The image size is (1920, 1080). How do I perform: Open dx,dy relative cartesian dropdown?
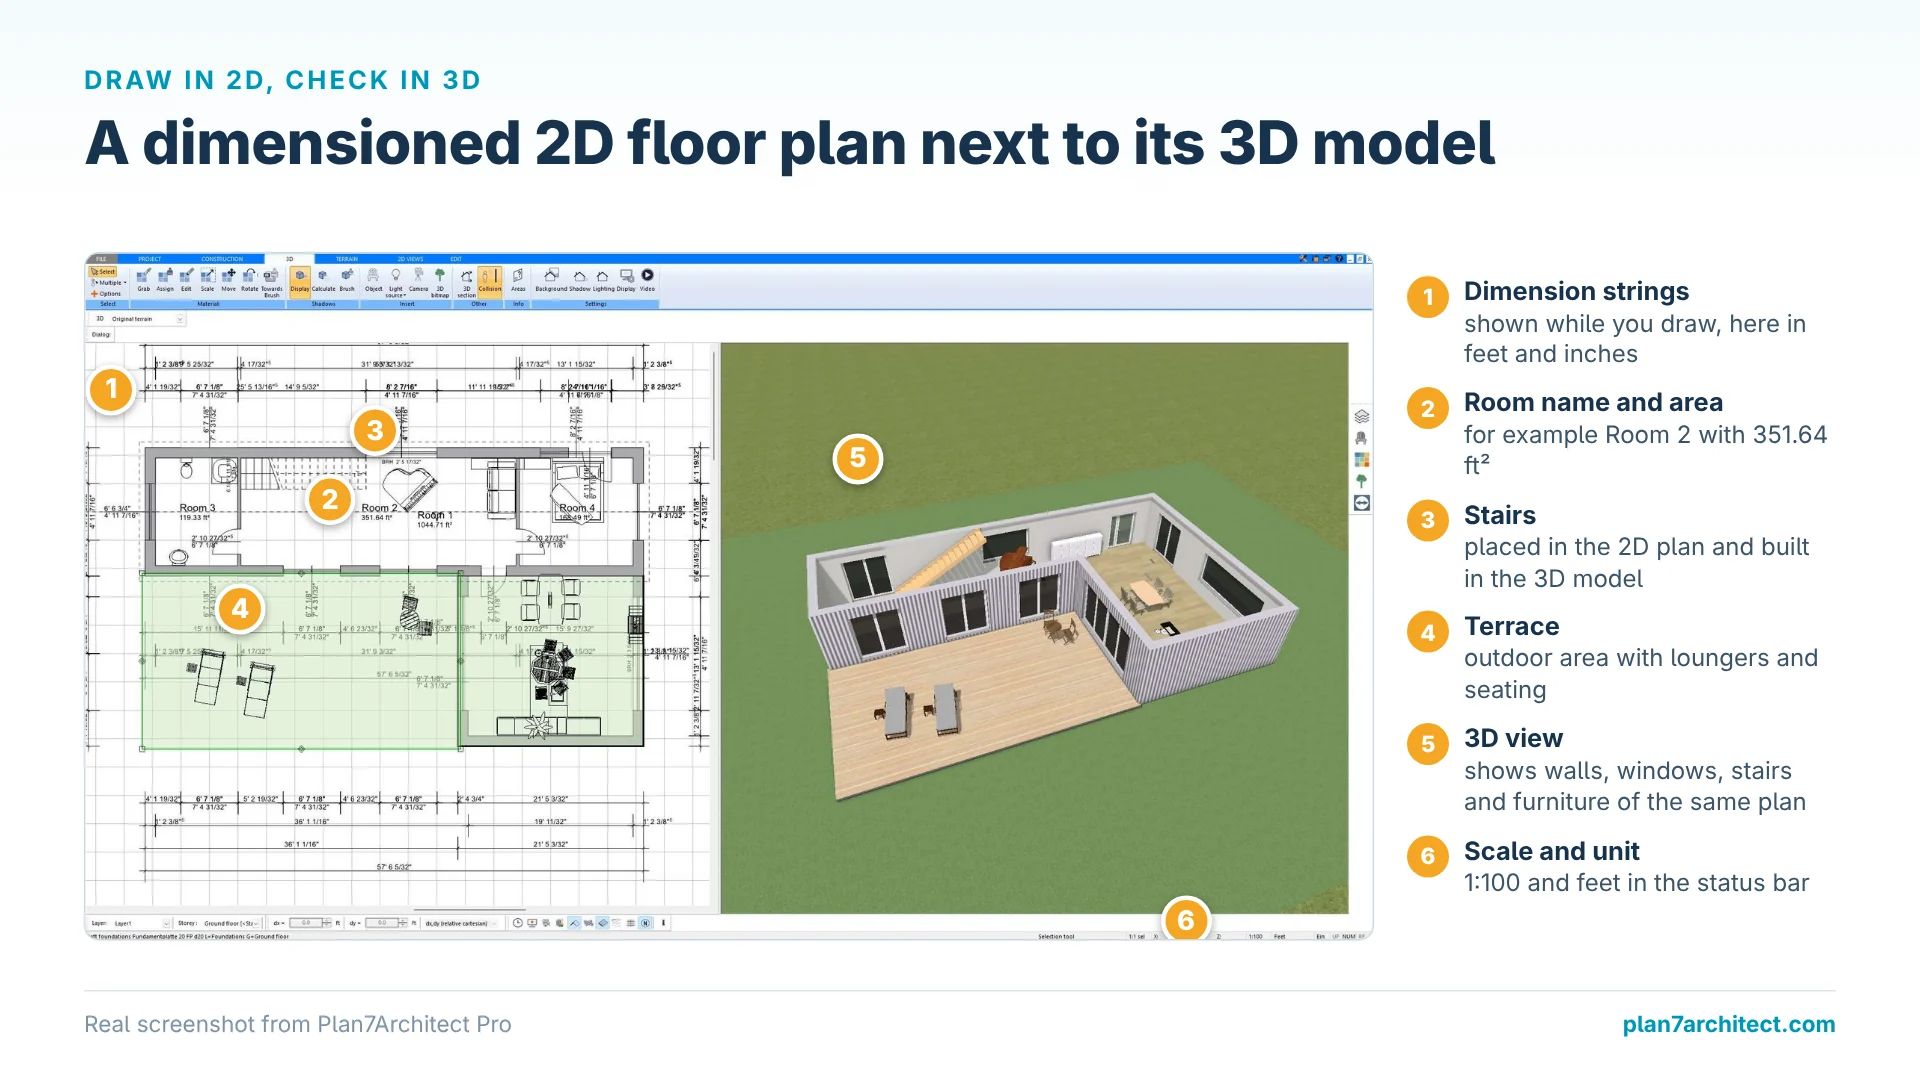point(461,923)
